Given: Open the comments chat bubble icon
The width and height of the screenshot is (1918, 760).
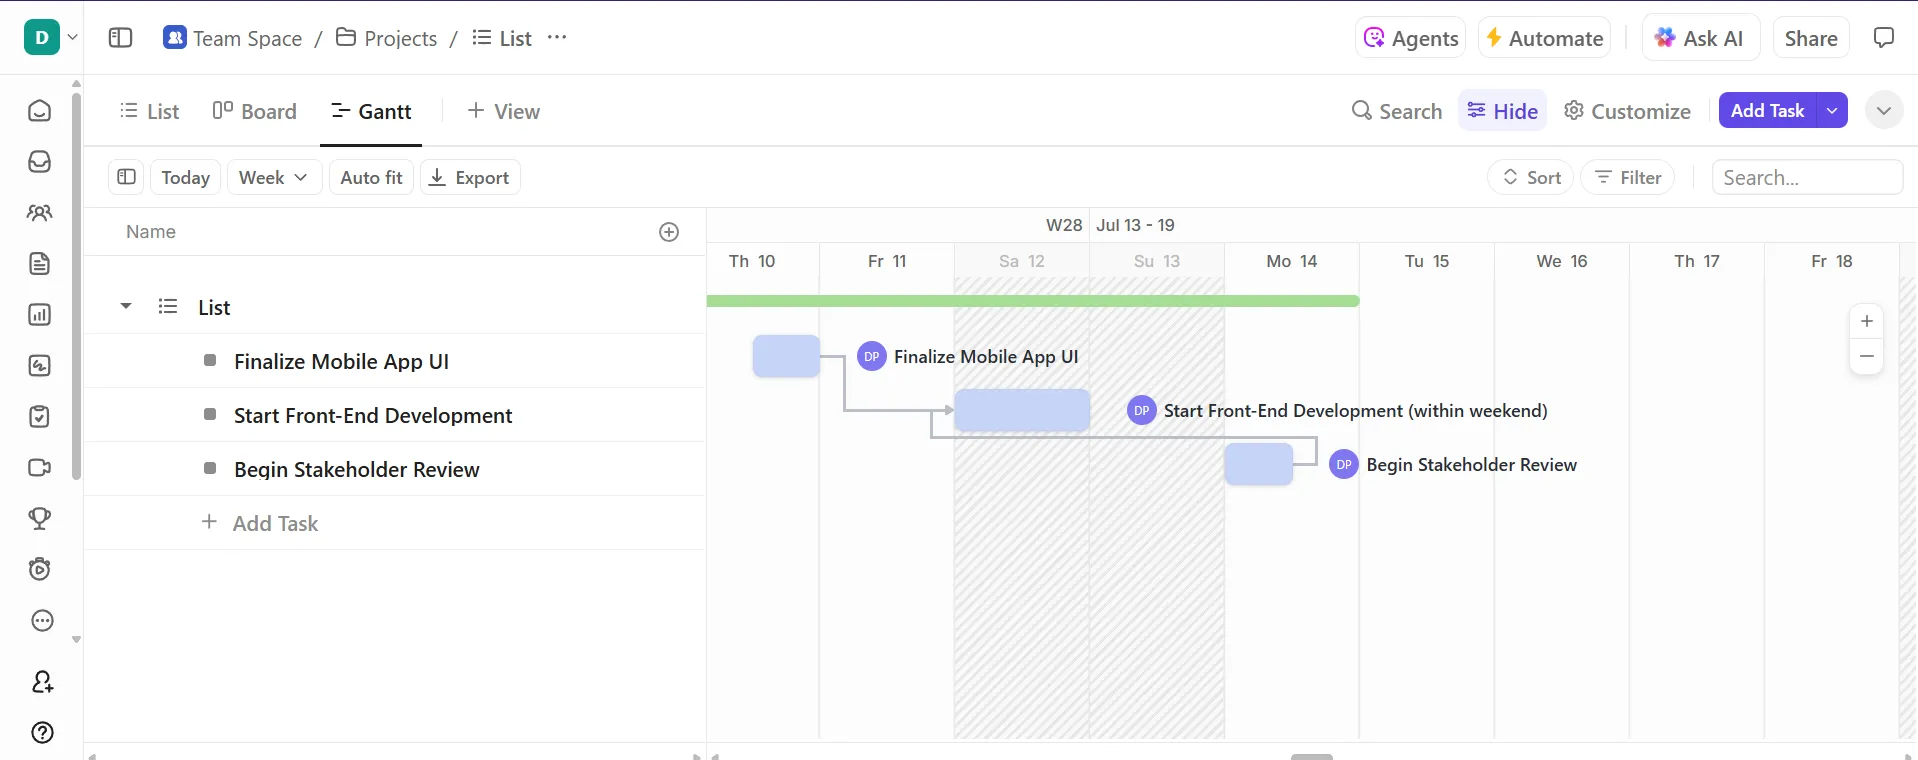Looking at the screenshot, I should pyautogui.click(x=1884, y=38).
